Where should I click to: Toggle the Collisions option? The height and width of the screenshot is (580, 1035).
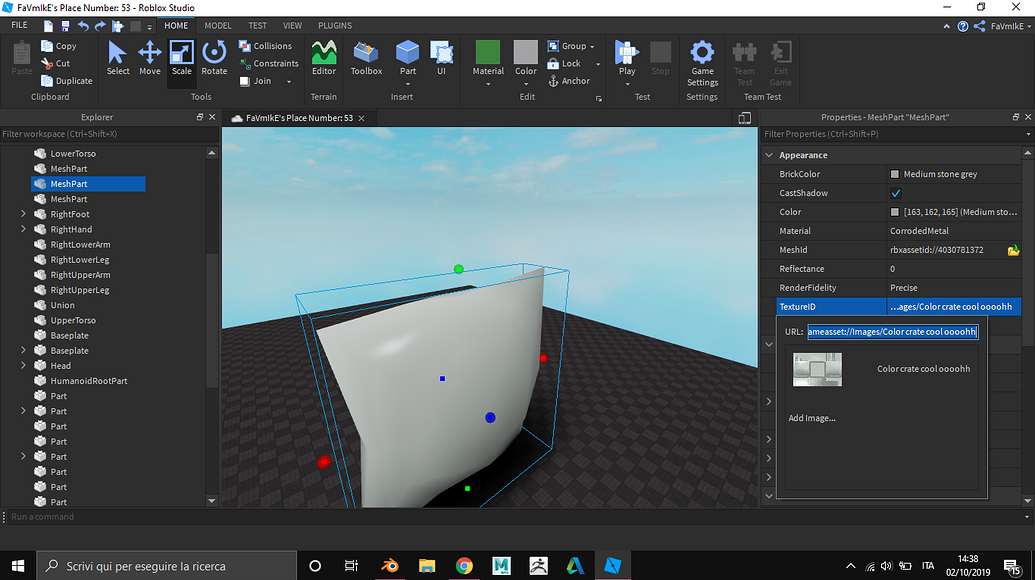tap(265, 46)
